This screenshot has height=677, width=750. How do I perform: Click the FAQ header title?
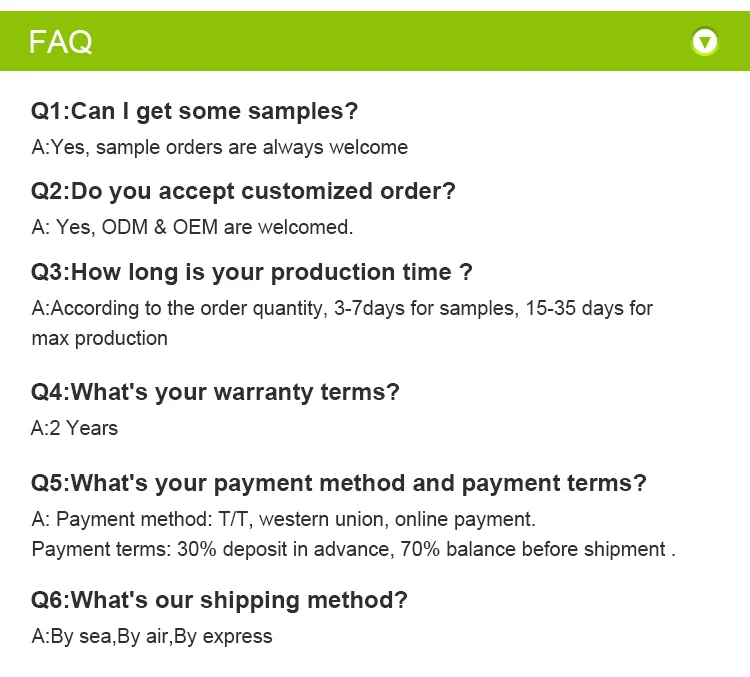tap(60, 42)
